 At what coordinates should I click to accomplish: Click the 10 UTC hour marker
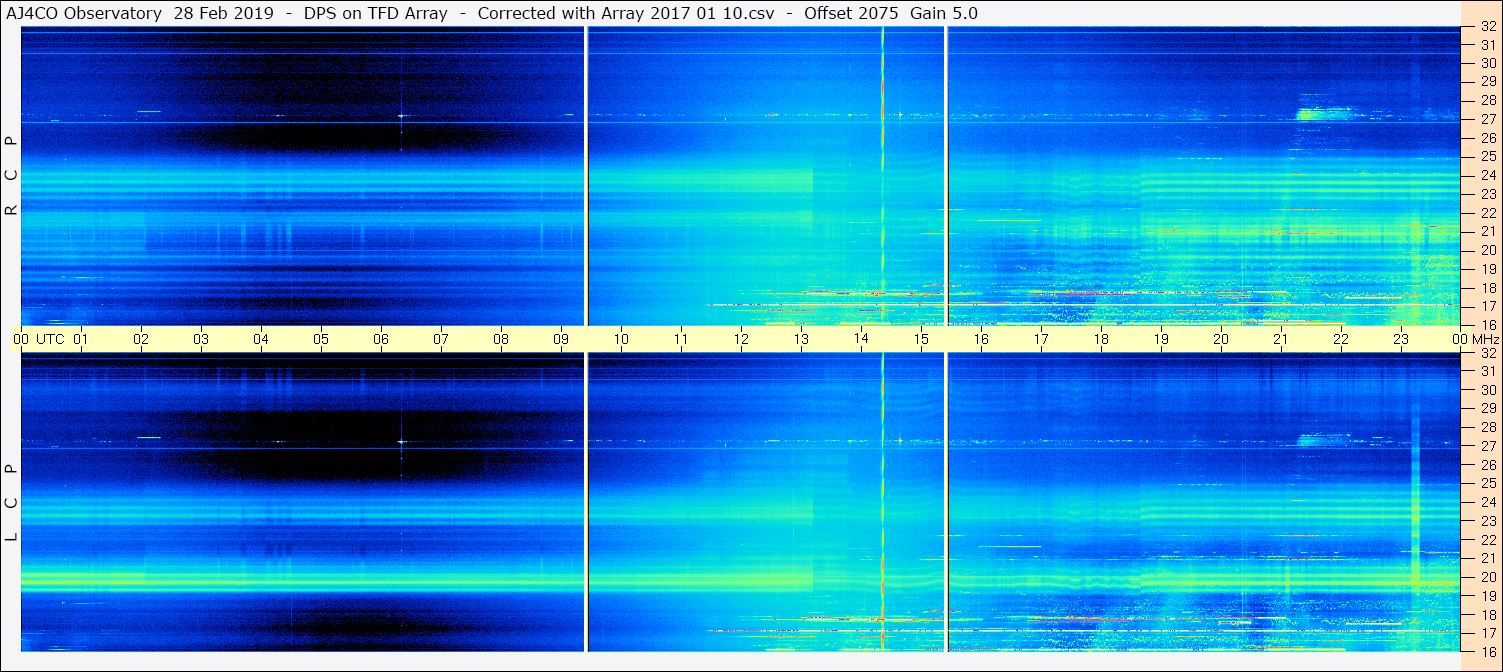(621, 339)
